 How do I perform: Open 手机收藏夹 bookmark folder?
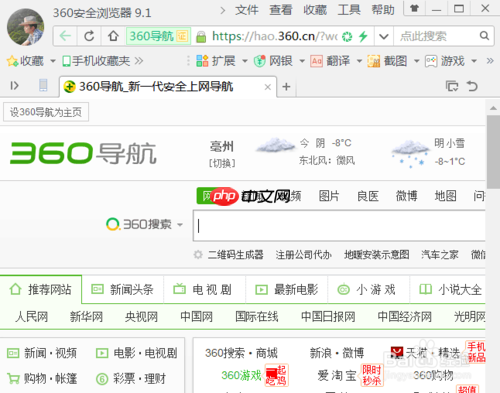click(96, 61)
